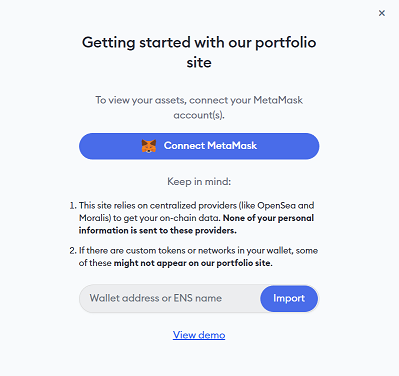Screen dimensions: 399x376
Task: Click the word 'site' on heading's second line
Action: (x=199, y=63)
